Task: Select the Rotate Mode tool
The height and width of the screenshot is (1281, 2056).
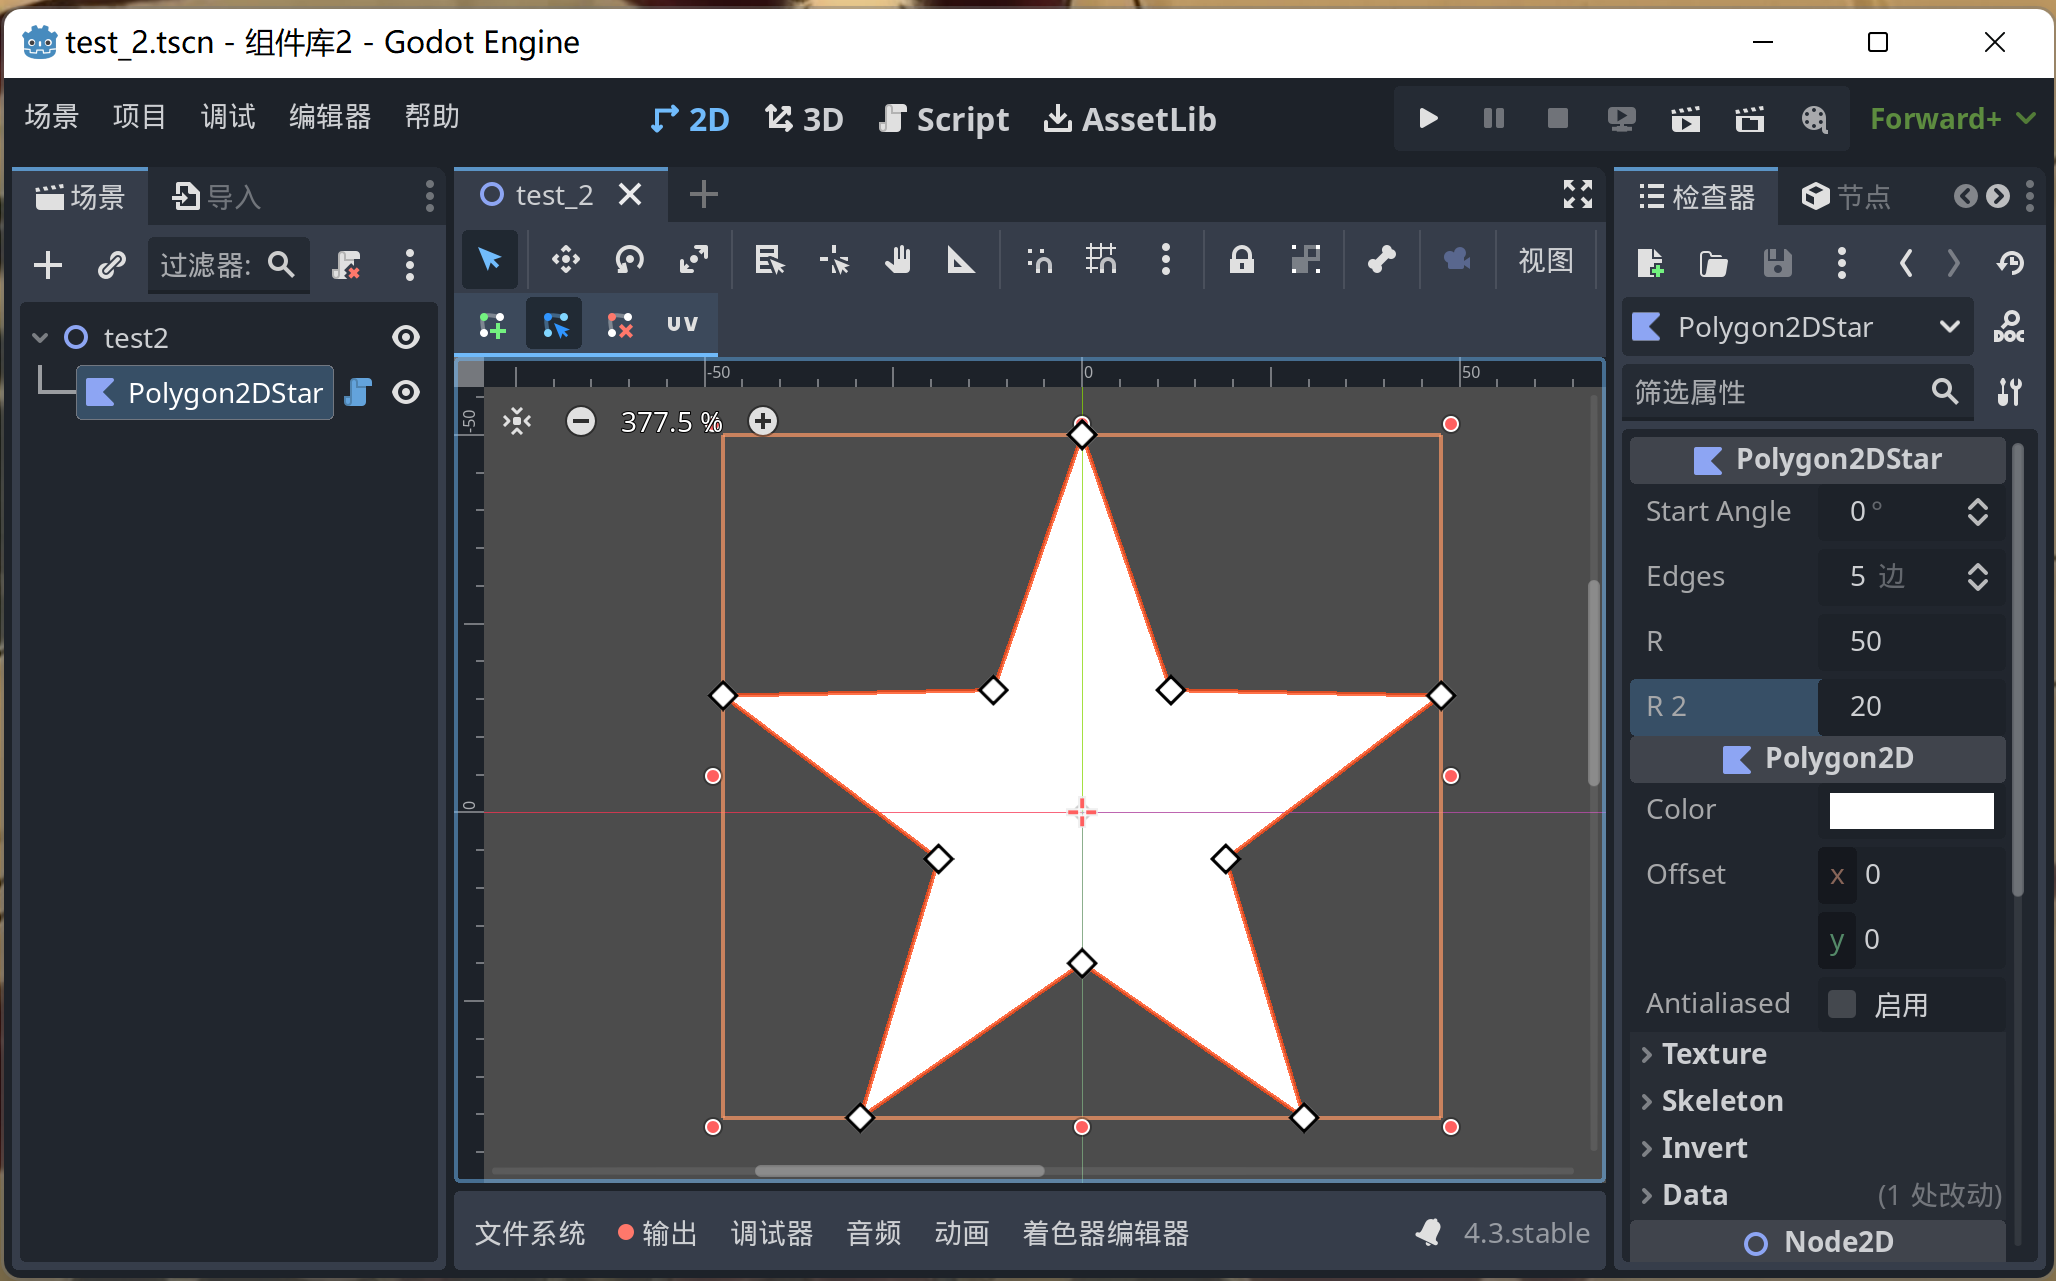Action: point(629,260)
